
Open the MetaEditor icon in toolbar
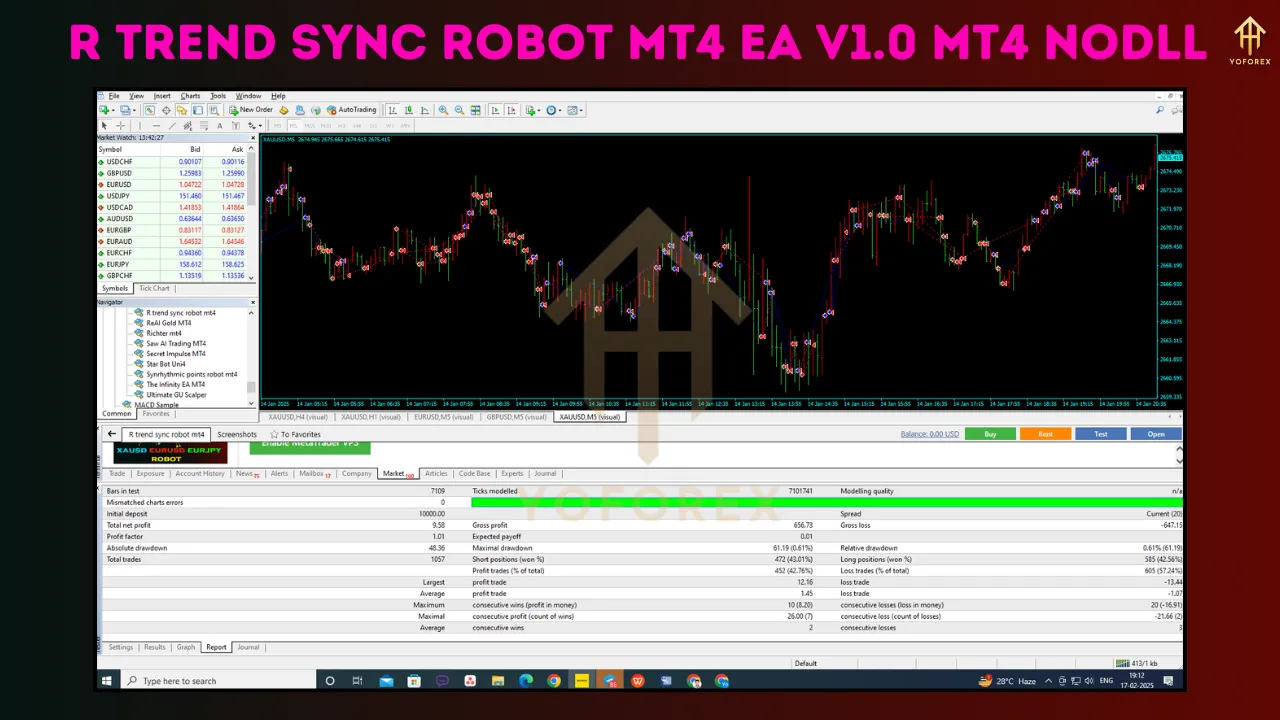[284, 110]
